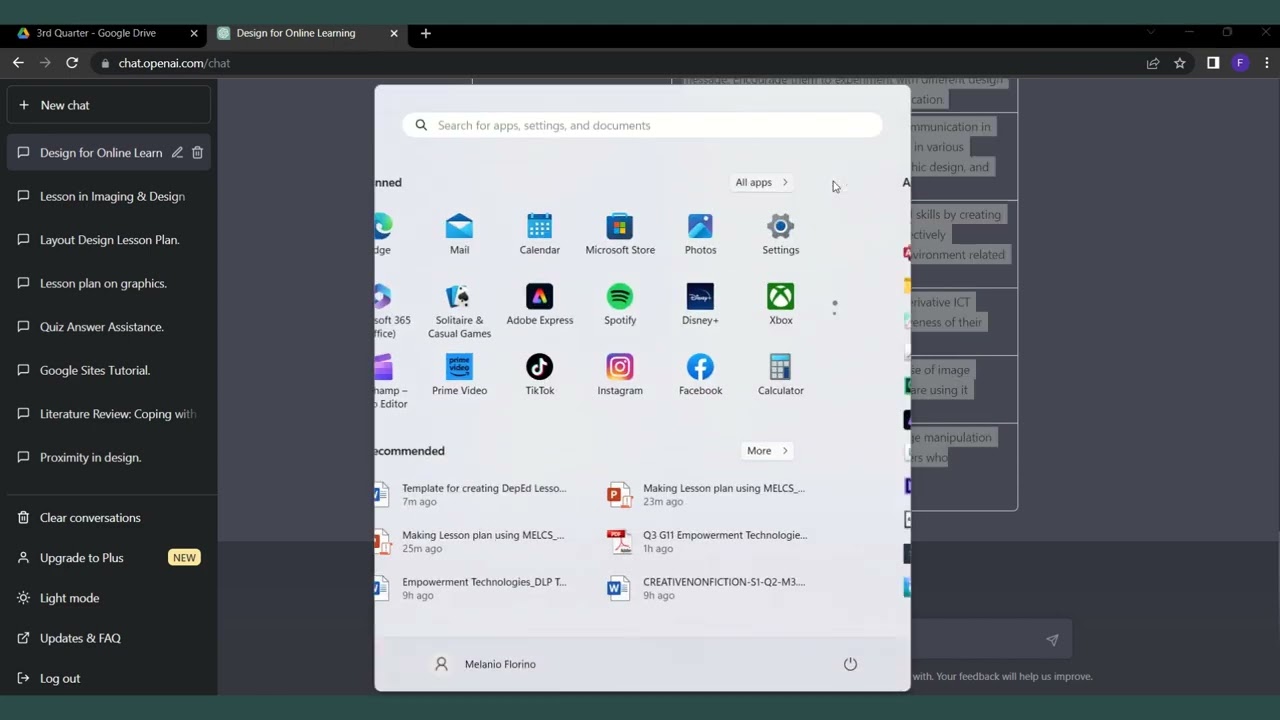1280x720 pixels.
Task: Share this page icon in address bar
Action: [1153, 63]
